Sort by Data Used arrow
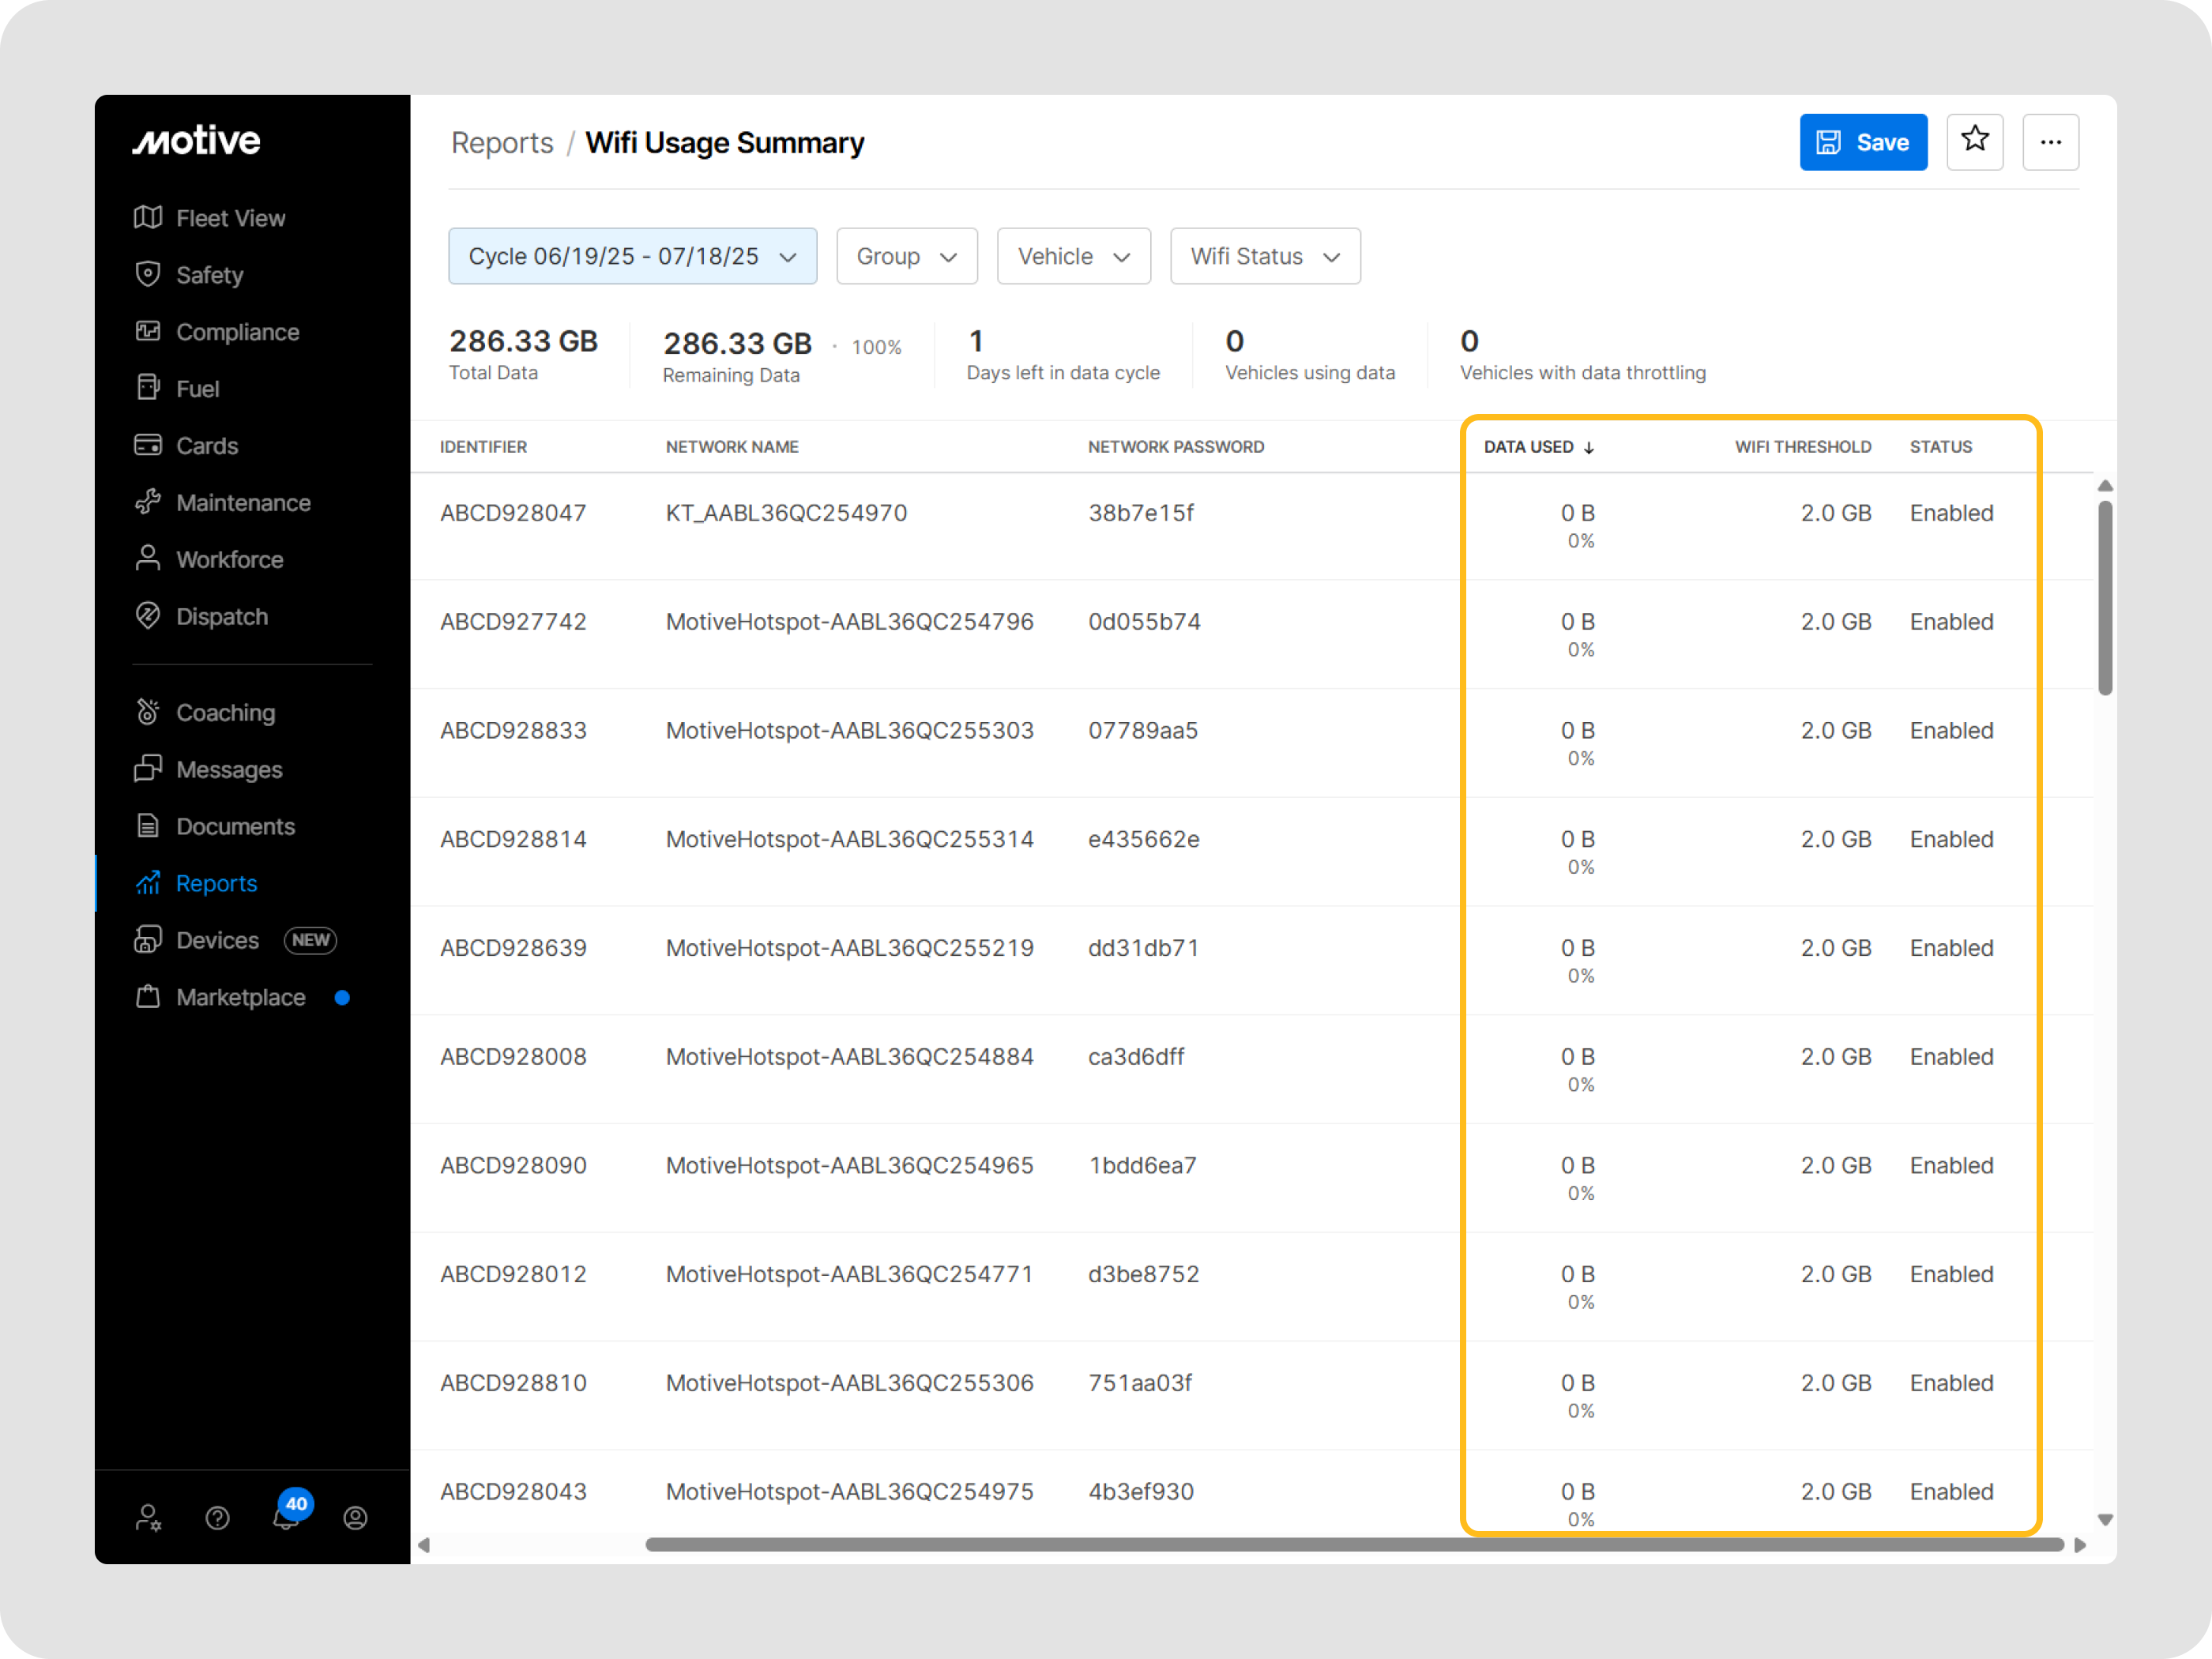This screenshot has height=1659, width=2212. click(x=1589, y=448)
